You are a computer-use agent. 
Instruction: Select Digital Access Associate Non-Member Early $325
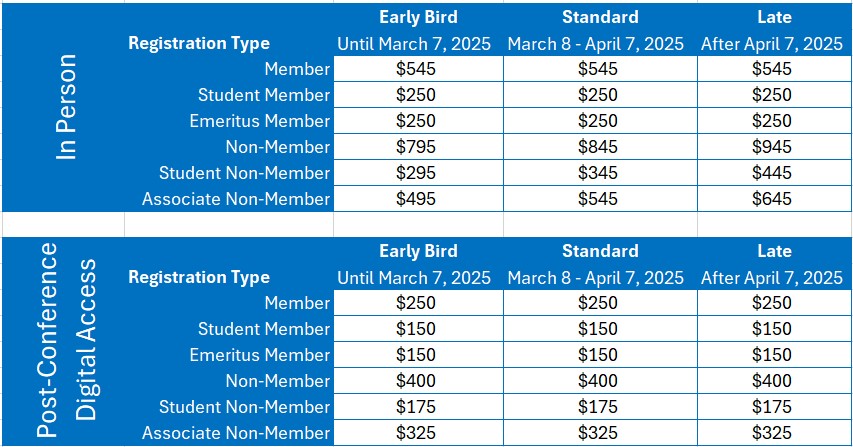418,433
